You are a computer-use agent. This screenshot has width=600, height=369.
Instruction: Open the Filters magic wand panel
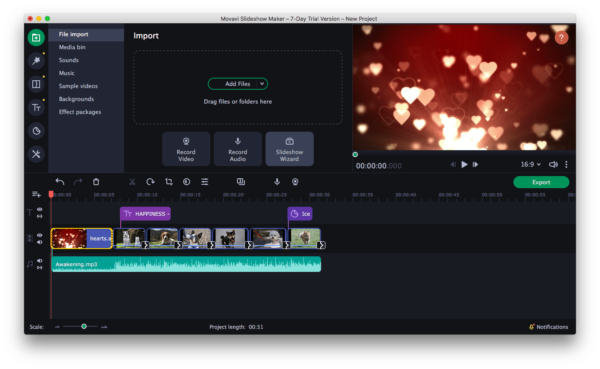click(x=36, y=60)
